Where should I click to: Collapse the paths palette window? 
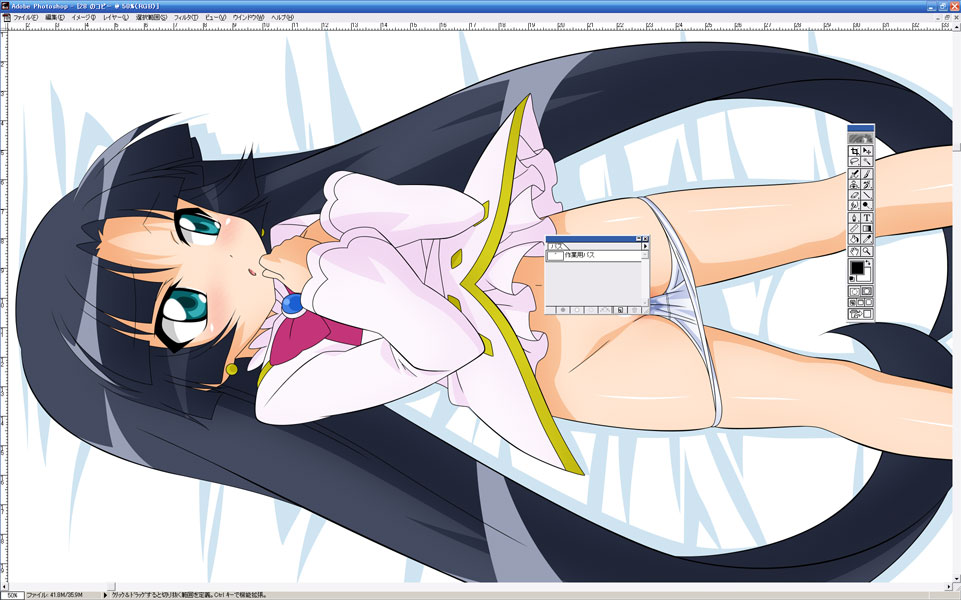tap(639, 238)
